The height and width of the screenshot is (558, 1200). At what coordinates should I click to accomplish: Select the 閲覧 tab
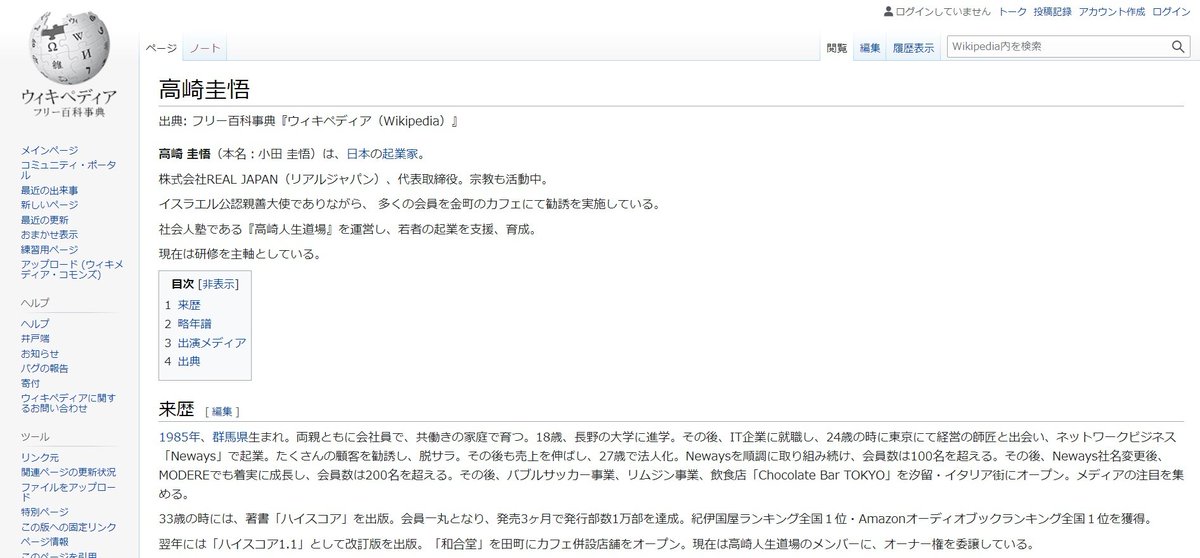(836, 48)
